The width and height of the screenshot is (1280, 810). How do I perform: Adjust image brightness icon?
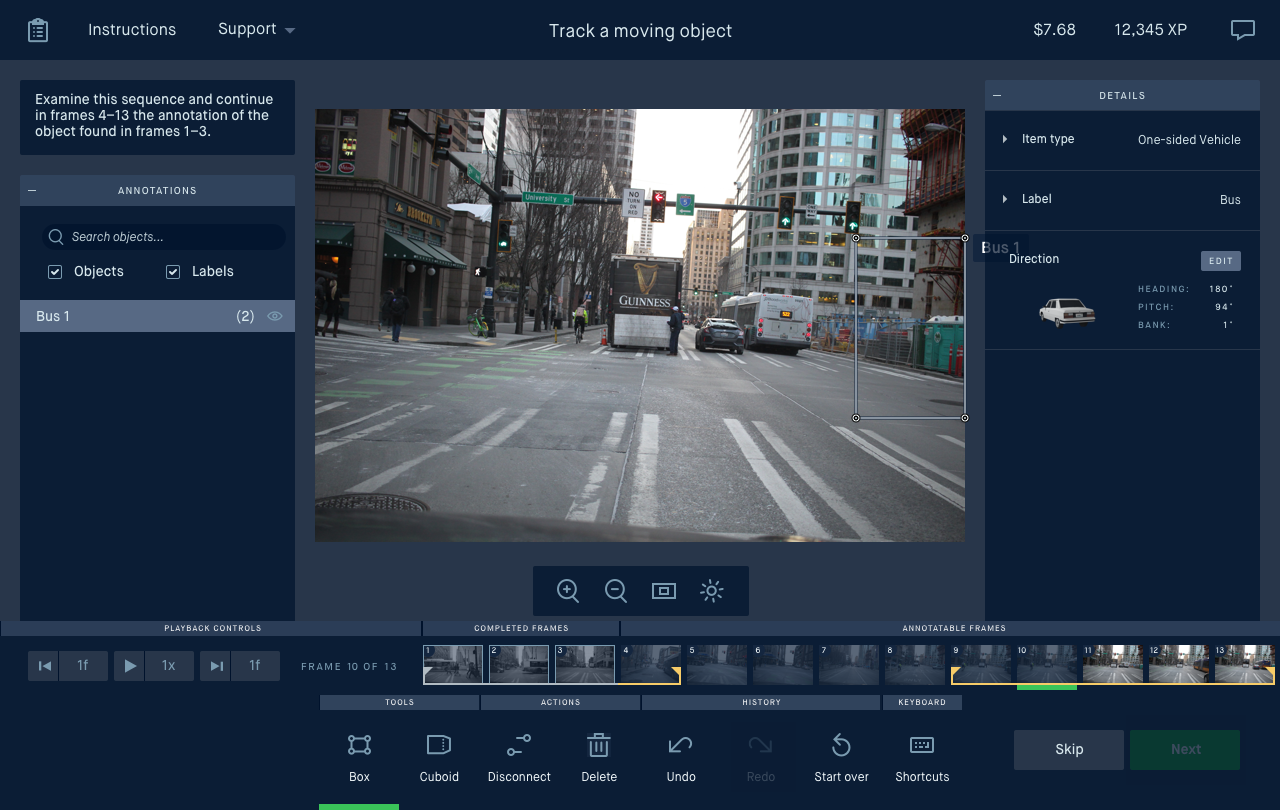click(712, 591)
